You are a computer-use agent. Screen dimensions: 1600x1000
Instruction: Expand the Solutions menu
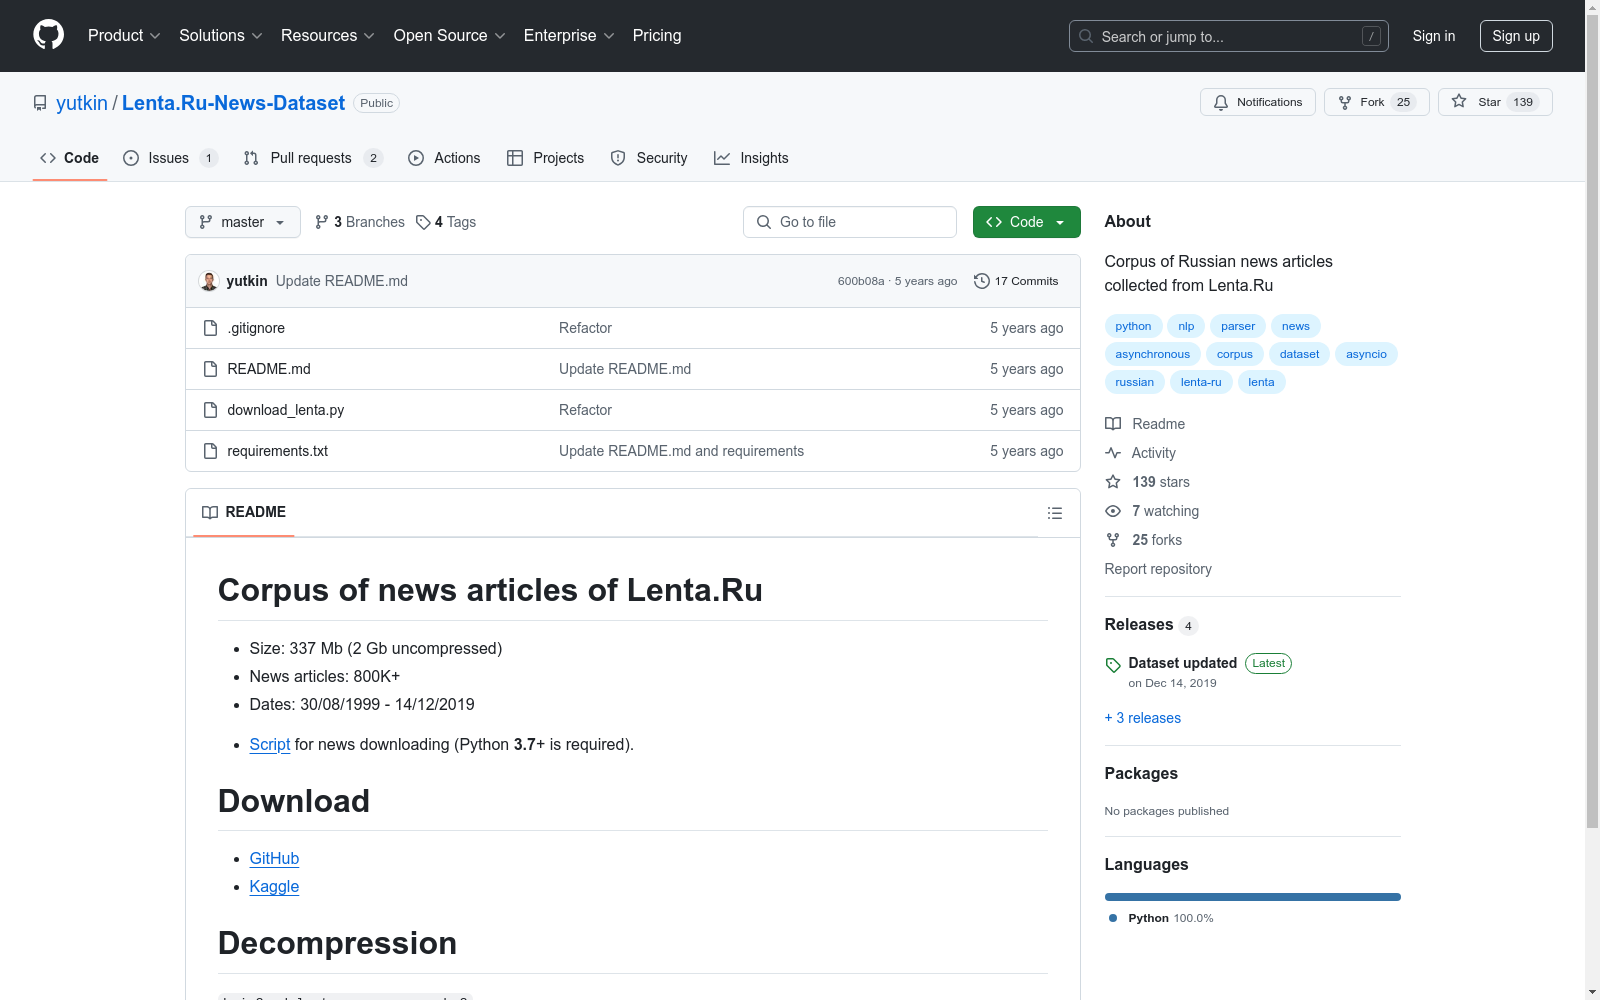pos(221,35)
